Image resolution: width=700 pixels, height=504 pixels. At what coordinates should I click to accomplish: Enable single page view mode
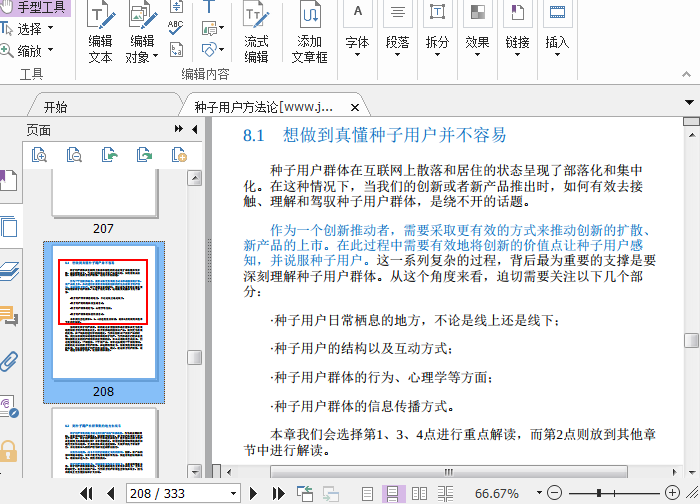(367, 493)
